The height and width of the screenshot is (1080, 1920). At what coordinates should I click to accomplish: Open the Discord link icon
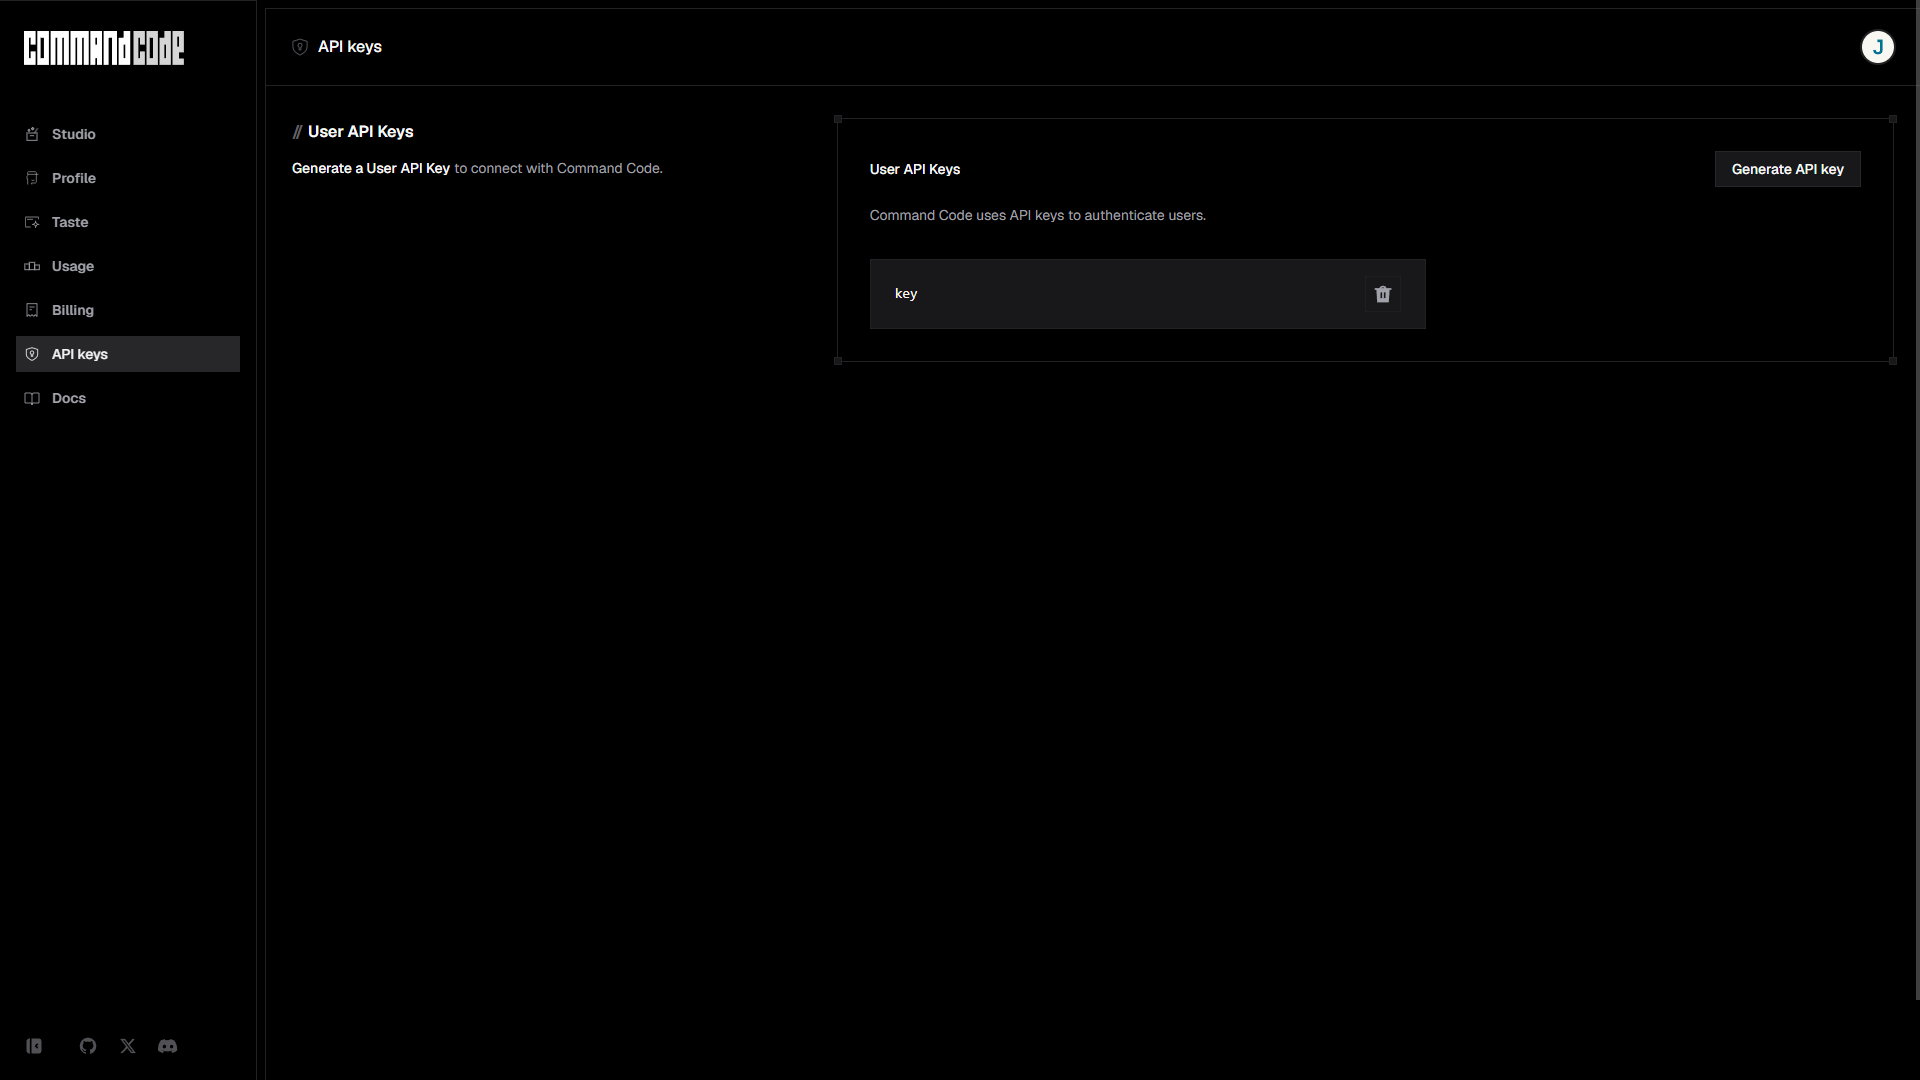click(x=168, y=1046)
